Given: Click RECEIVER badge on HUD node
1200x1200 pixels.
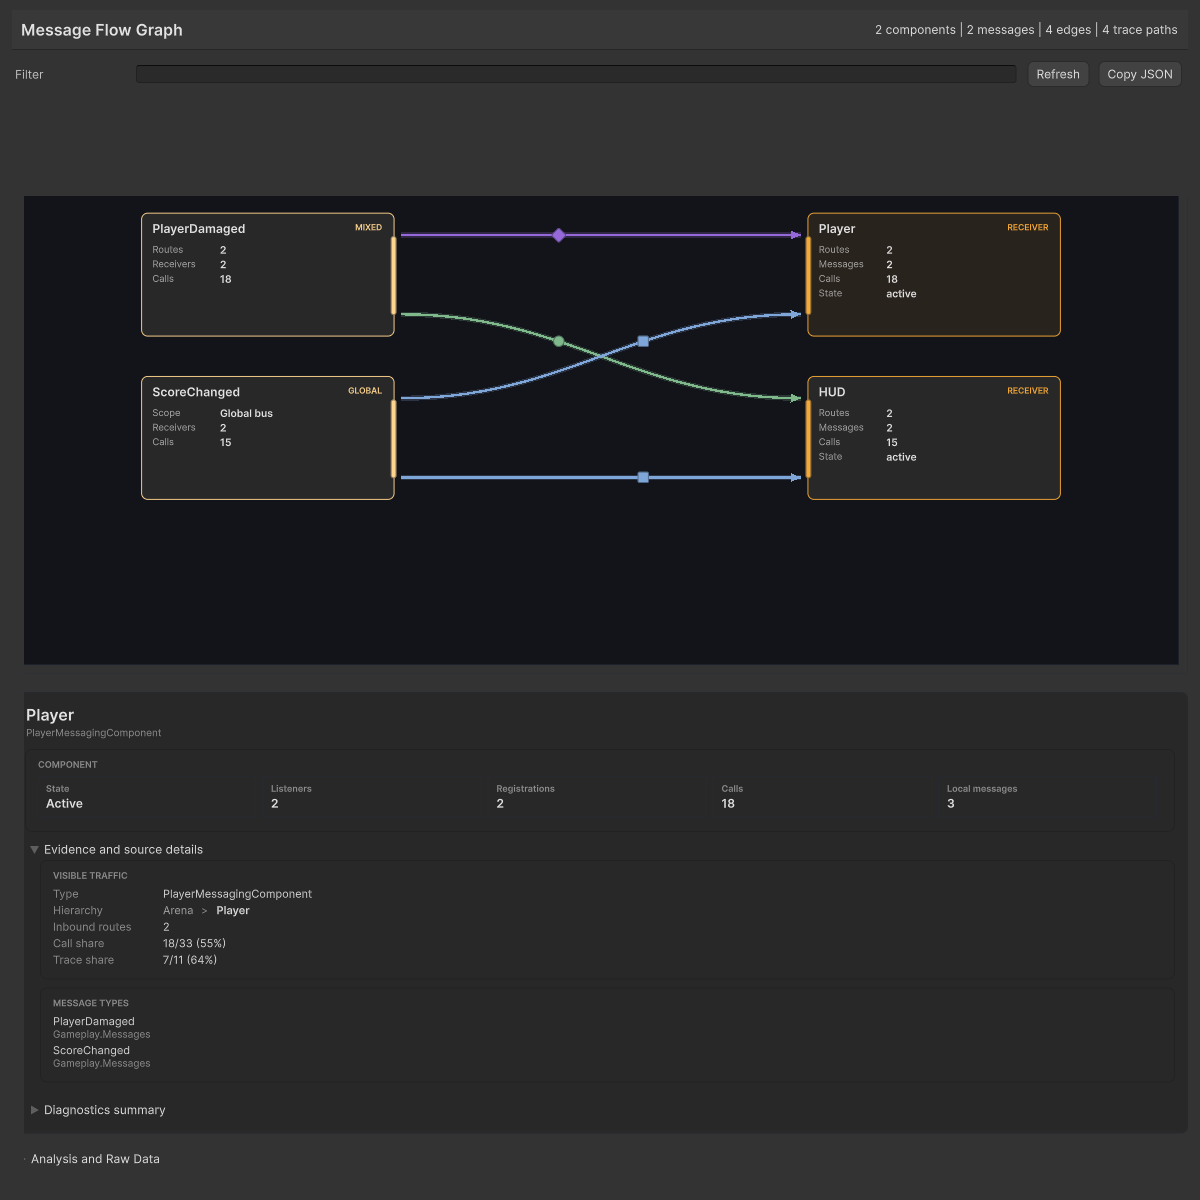Looking at the screenshot, I should point(1028,391).
